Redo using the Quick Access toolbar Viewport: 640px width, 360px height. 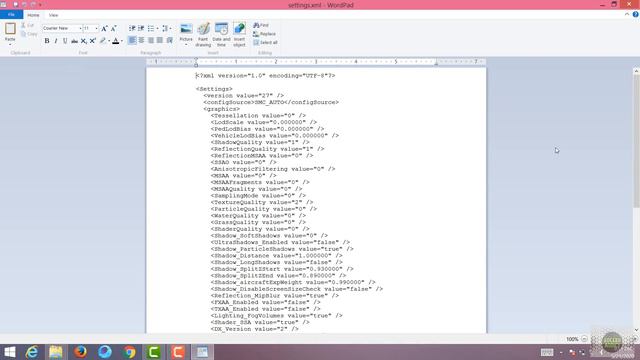click(33, 4)
